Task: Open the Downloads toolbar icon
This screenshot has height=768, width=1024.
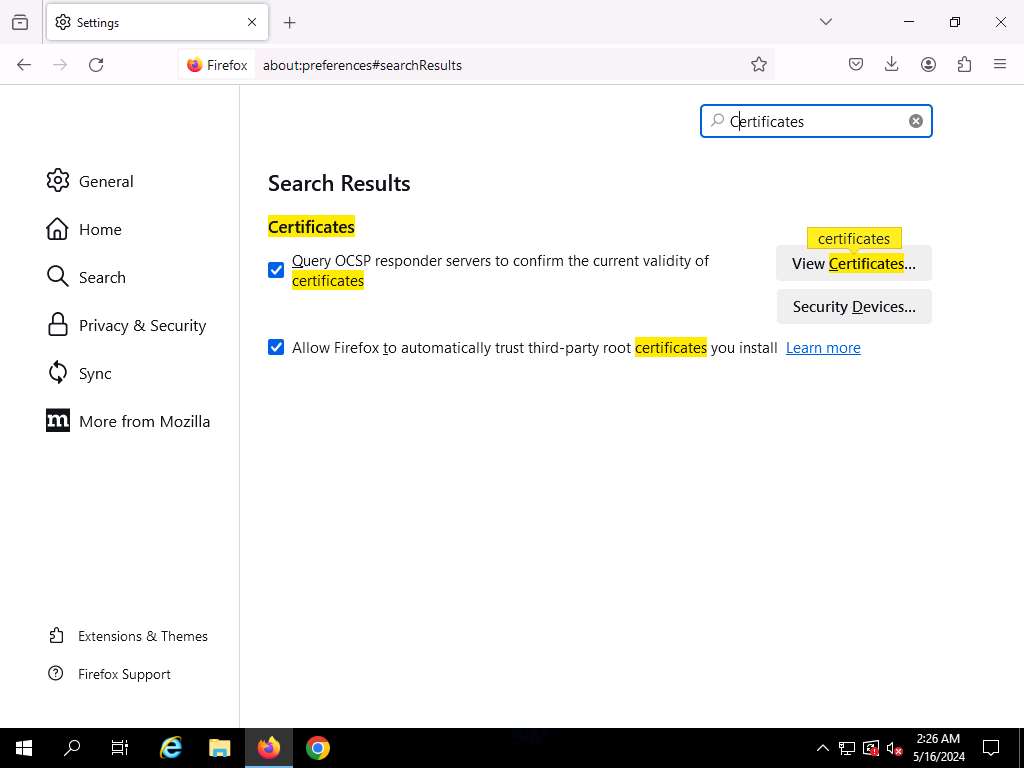Action: click(x=892, y=65)
